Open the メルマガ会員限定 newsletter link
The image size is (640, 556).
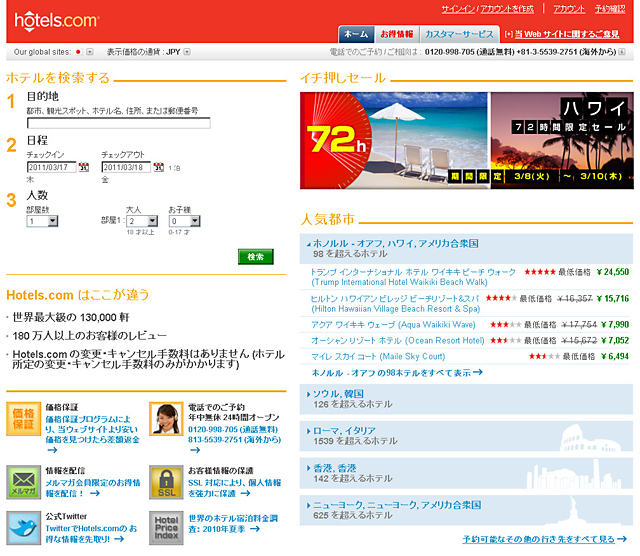pos(93,488)
